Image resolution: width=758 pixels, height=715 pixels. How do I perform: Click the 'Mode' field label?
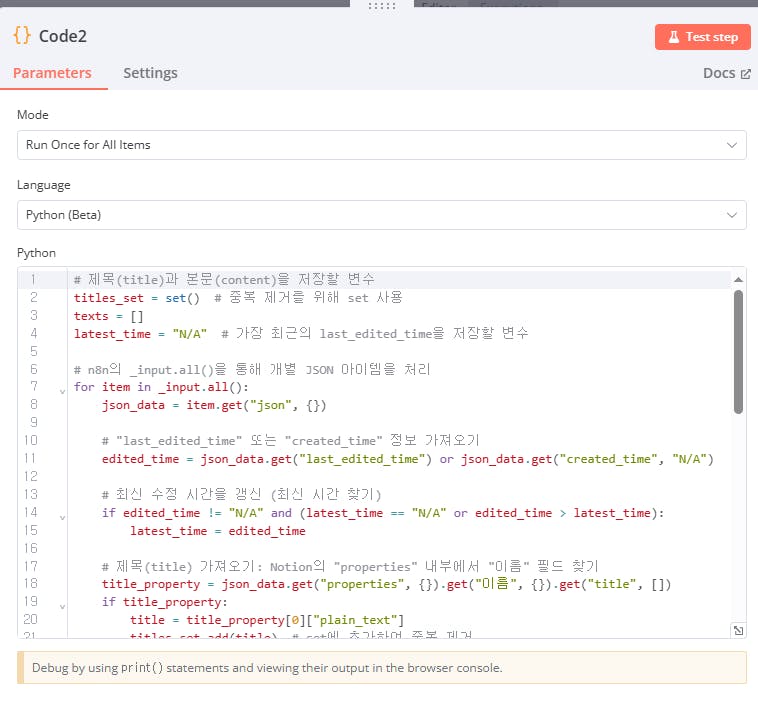click(33, 115)
